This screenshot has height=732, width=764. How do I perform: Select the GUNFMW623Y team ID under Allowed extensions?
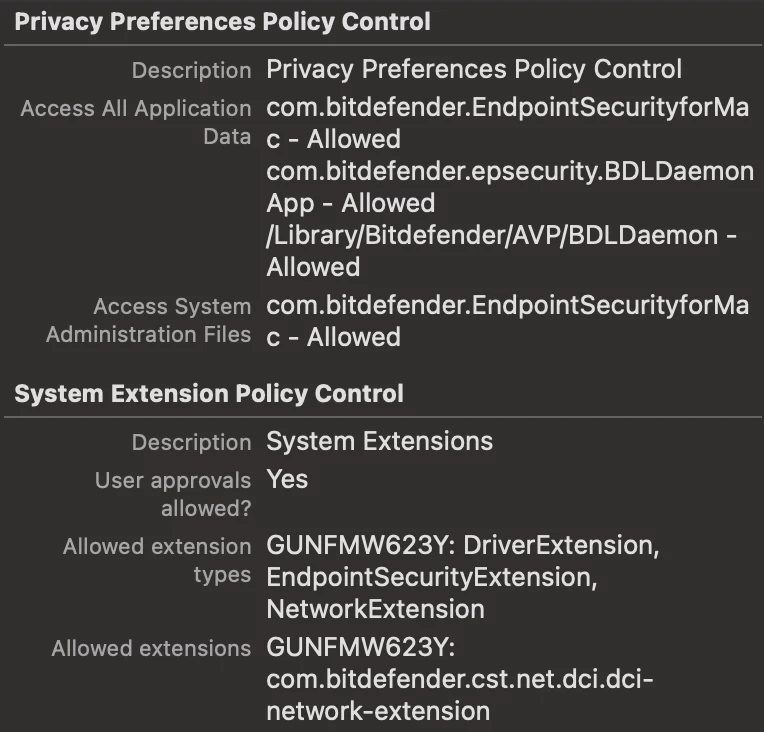click(361, 647)
